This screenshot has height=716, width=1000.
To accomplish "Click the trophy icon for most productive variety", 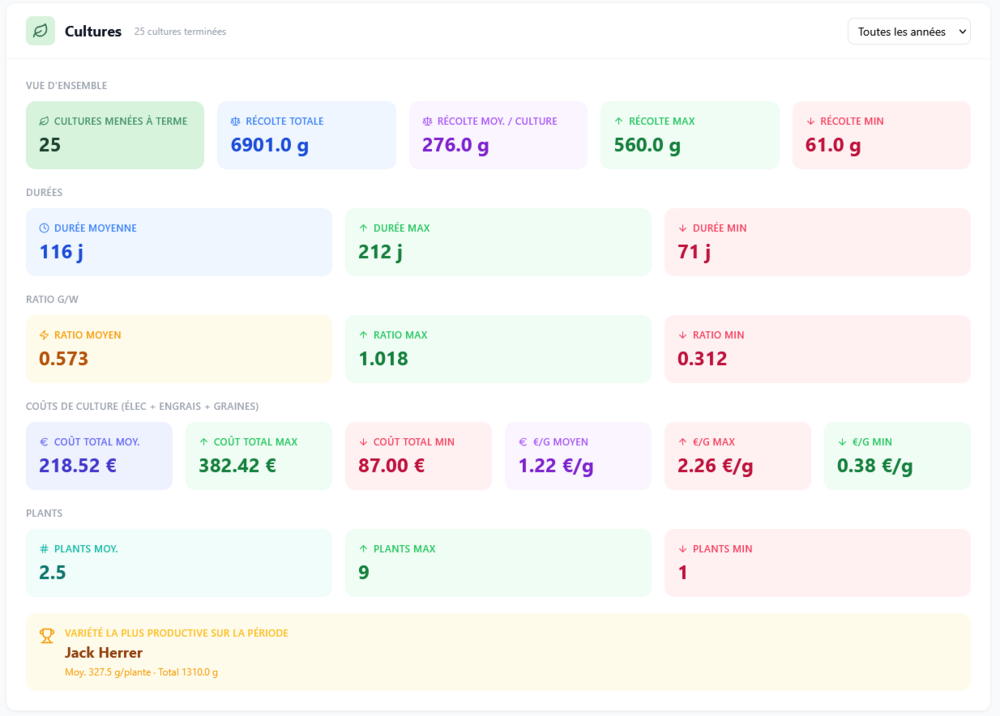I will click(x=47, y=636).
